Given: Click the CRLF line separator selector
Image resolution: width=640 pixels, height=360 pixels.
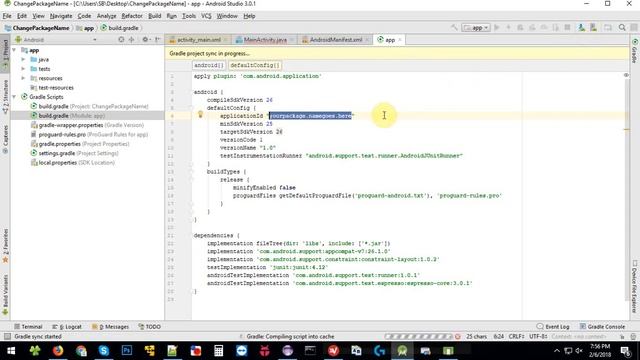Looking at the screenshot, I should [x=516, y=337].
